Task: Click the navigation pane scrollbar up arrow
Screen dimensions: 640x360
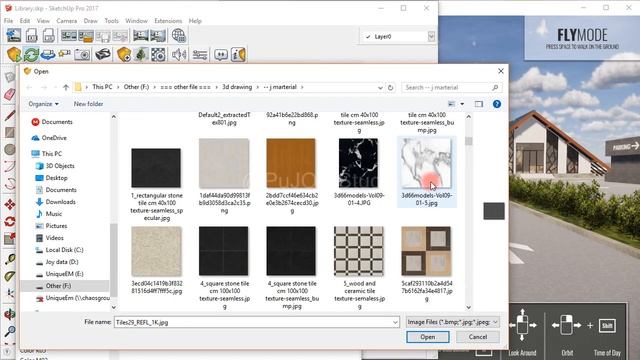Action: tap(114, 117)
